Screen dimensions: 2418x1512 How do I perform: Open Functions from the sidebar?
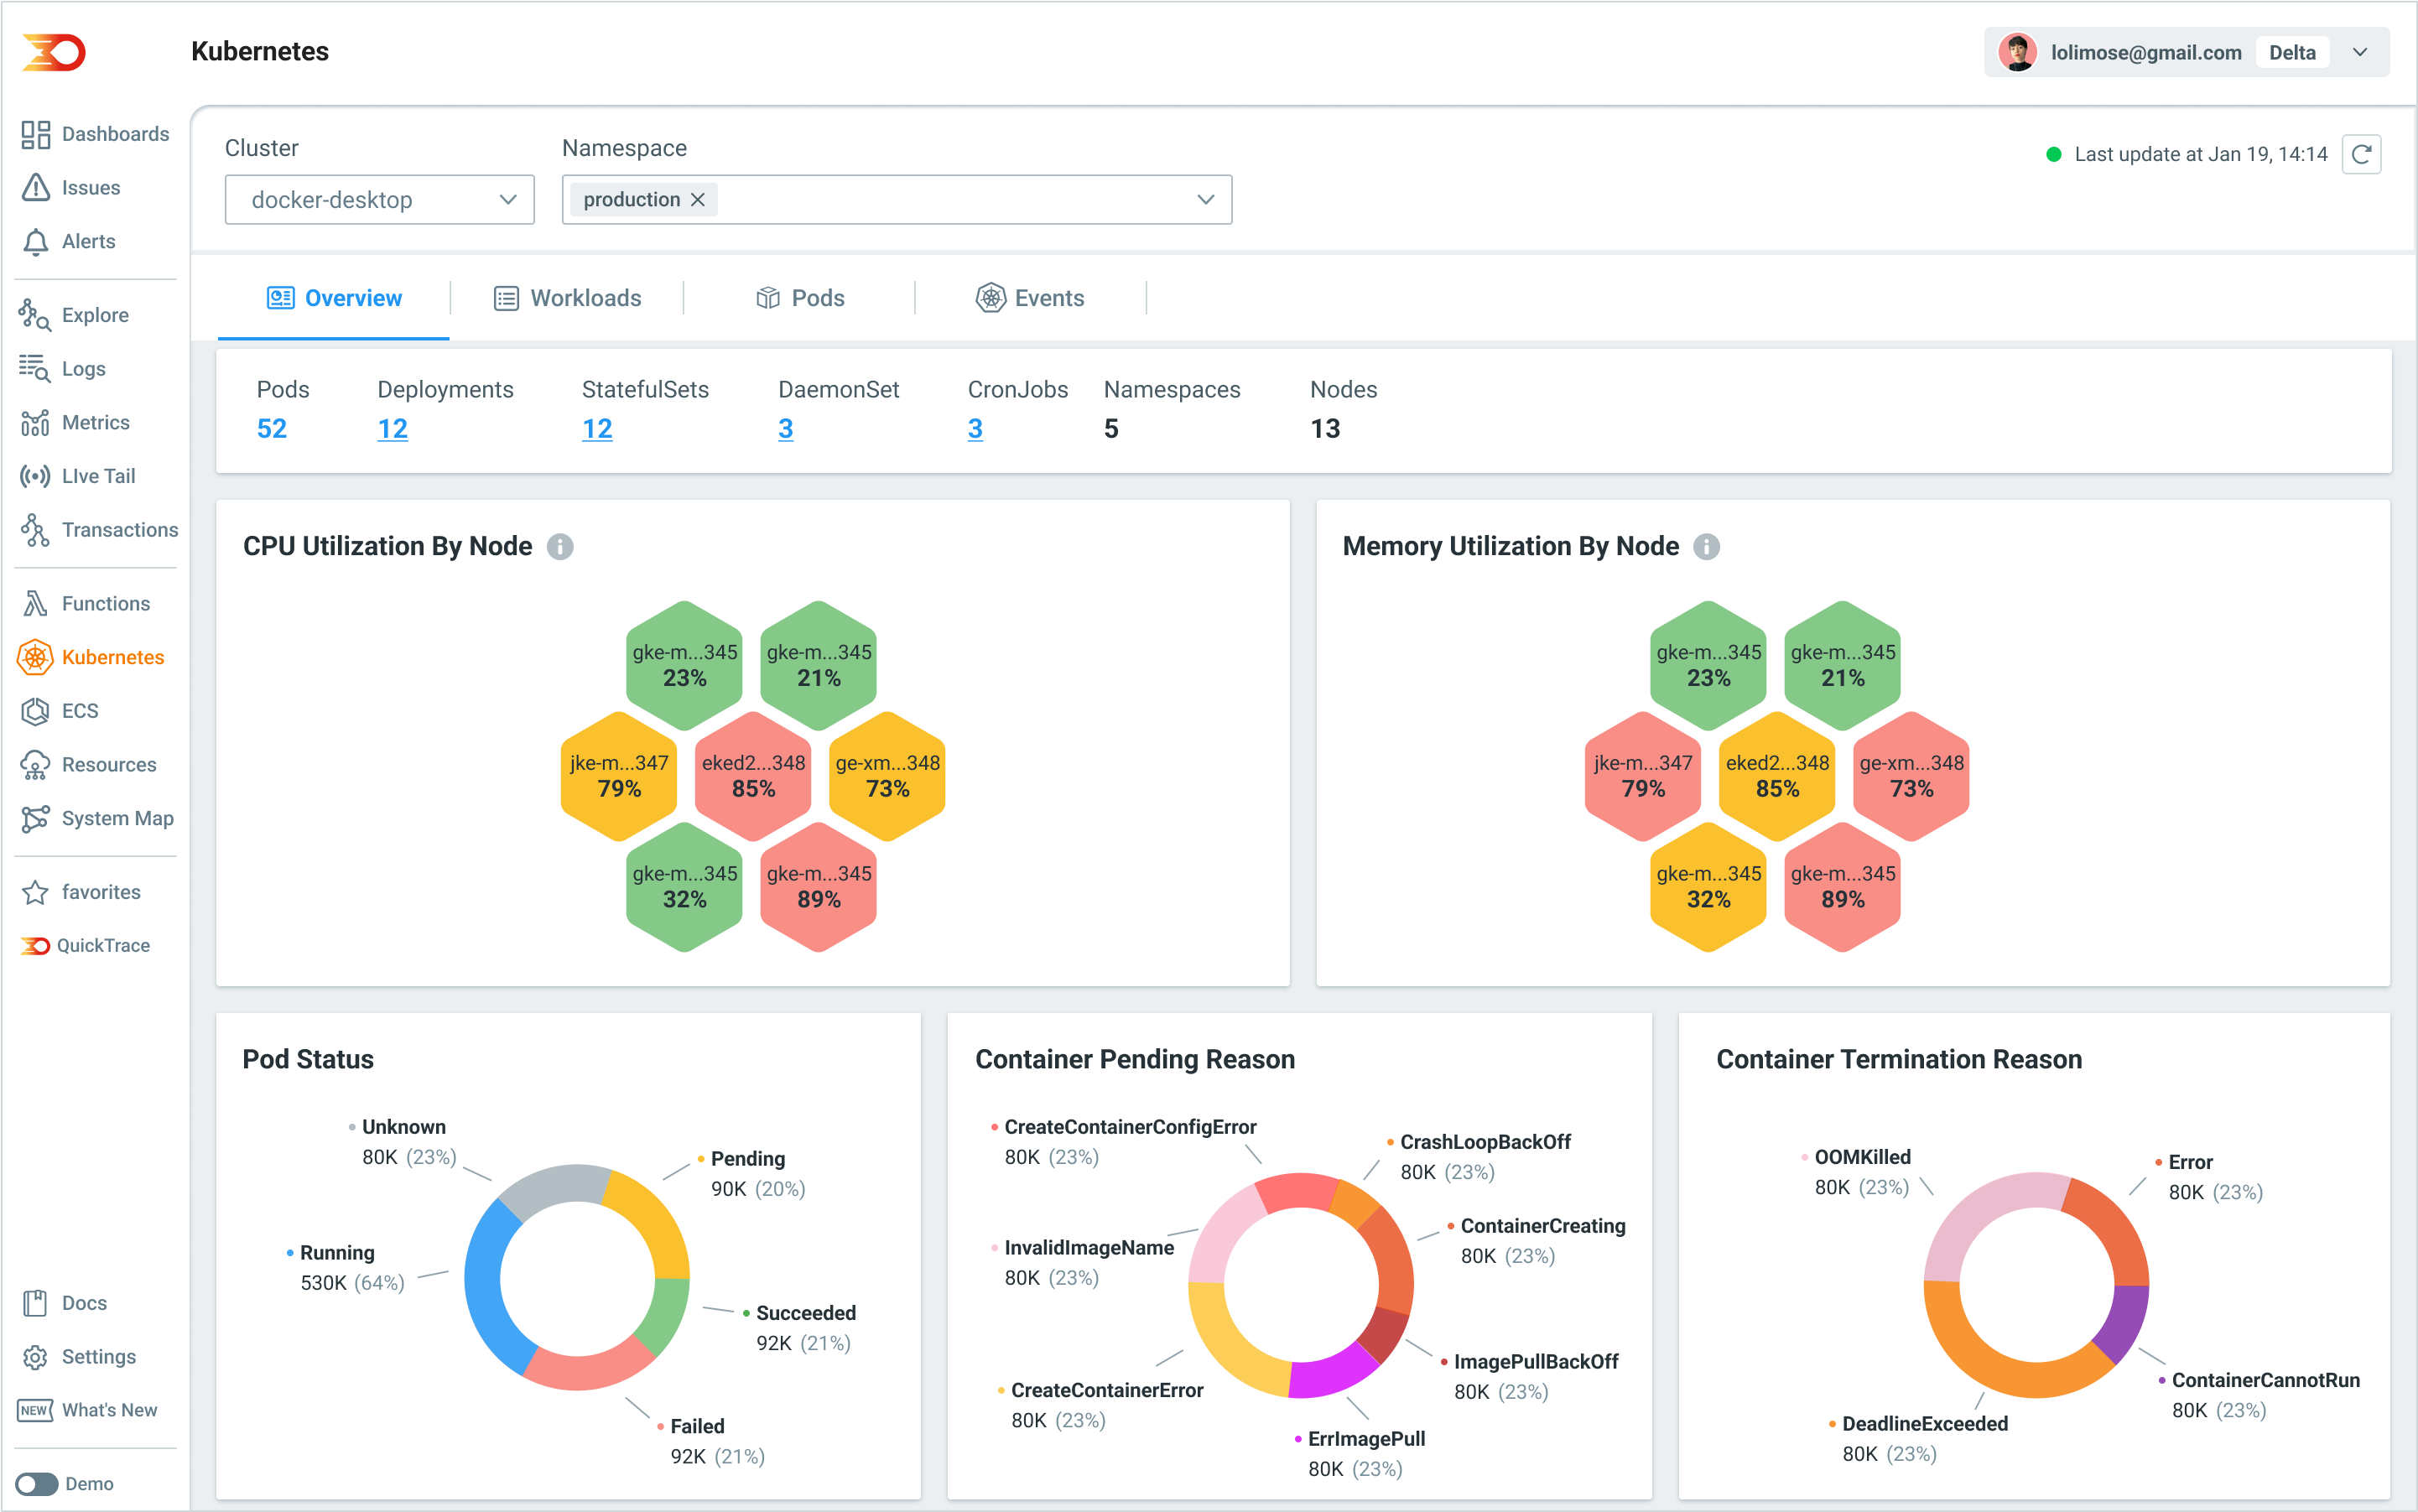pos(105,604)
